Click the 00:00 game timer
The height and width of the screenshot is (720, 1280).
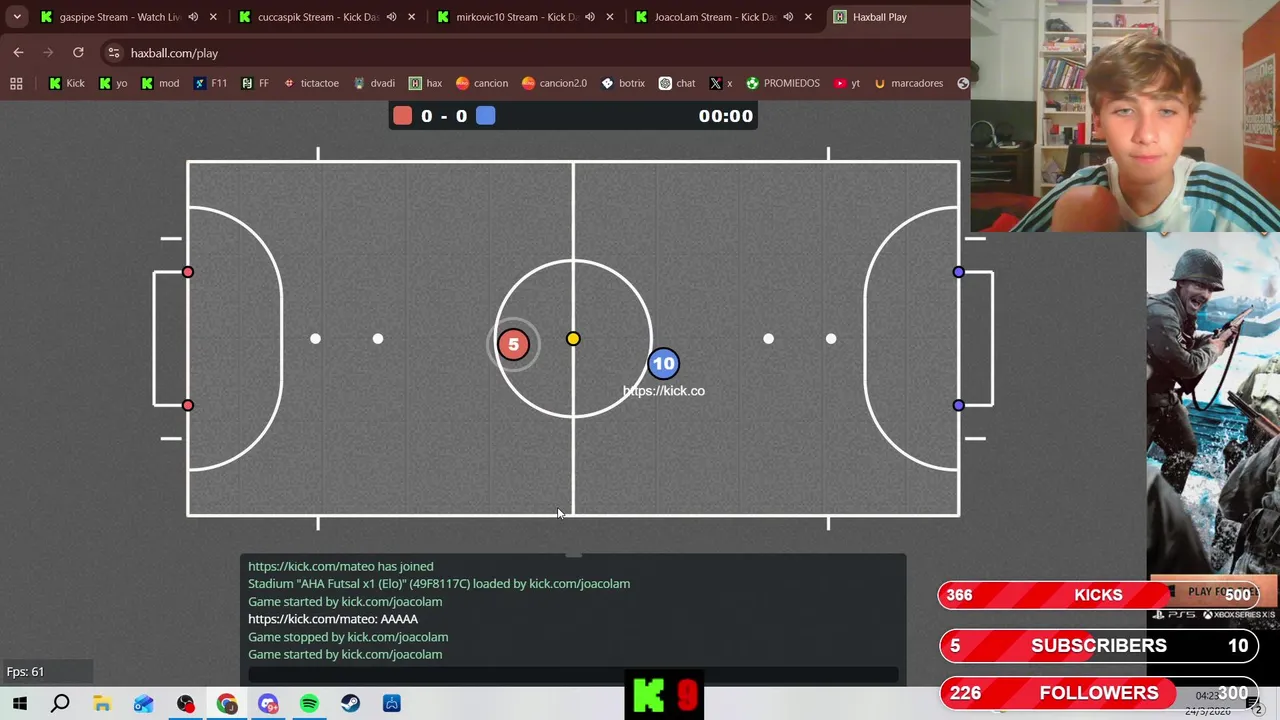point(725,116)
